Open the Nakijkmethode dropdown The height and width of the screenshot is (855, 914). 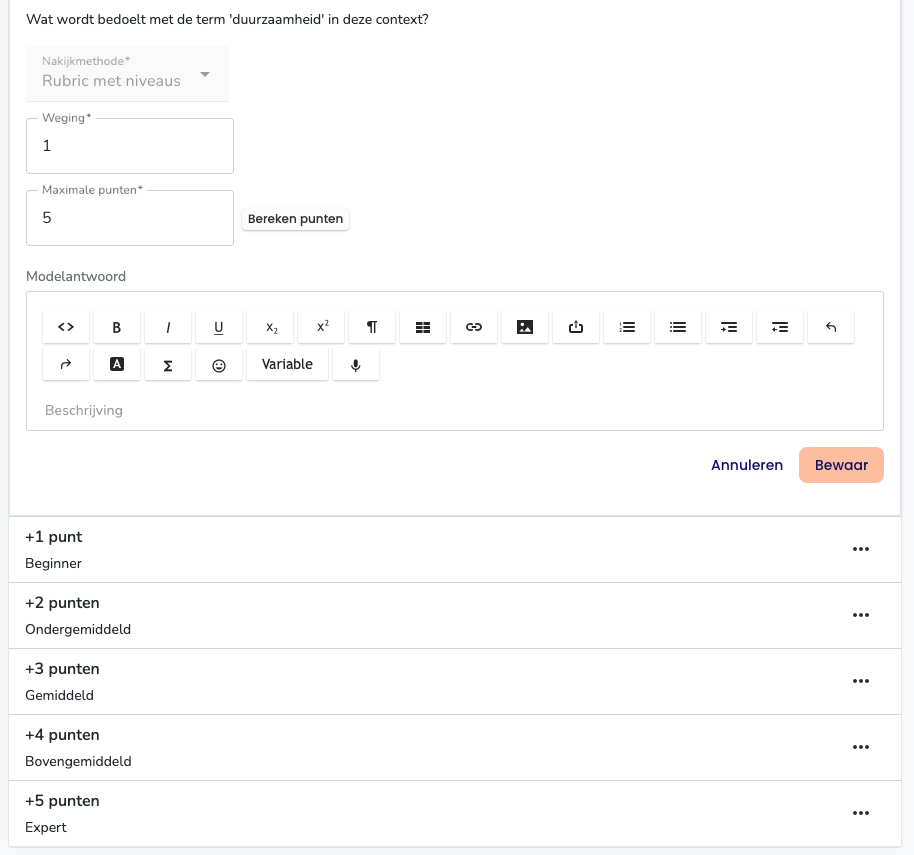click(x=128, y=74)
